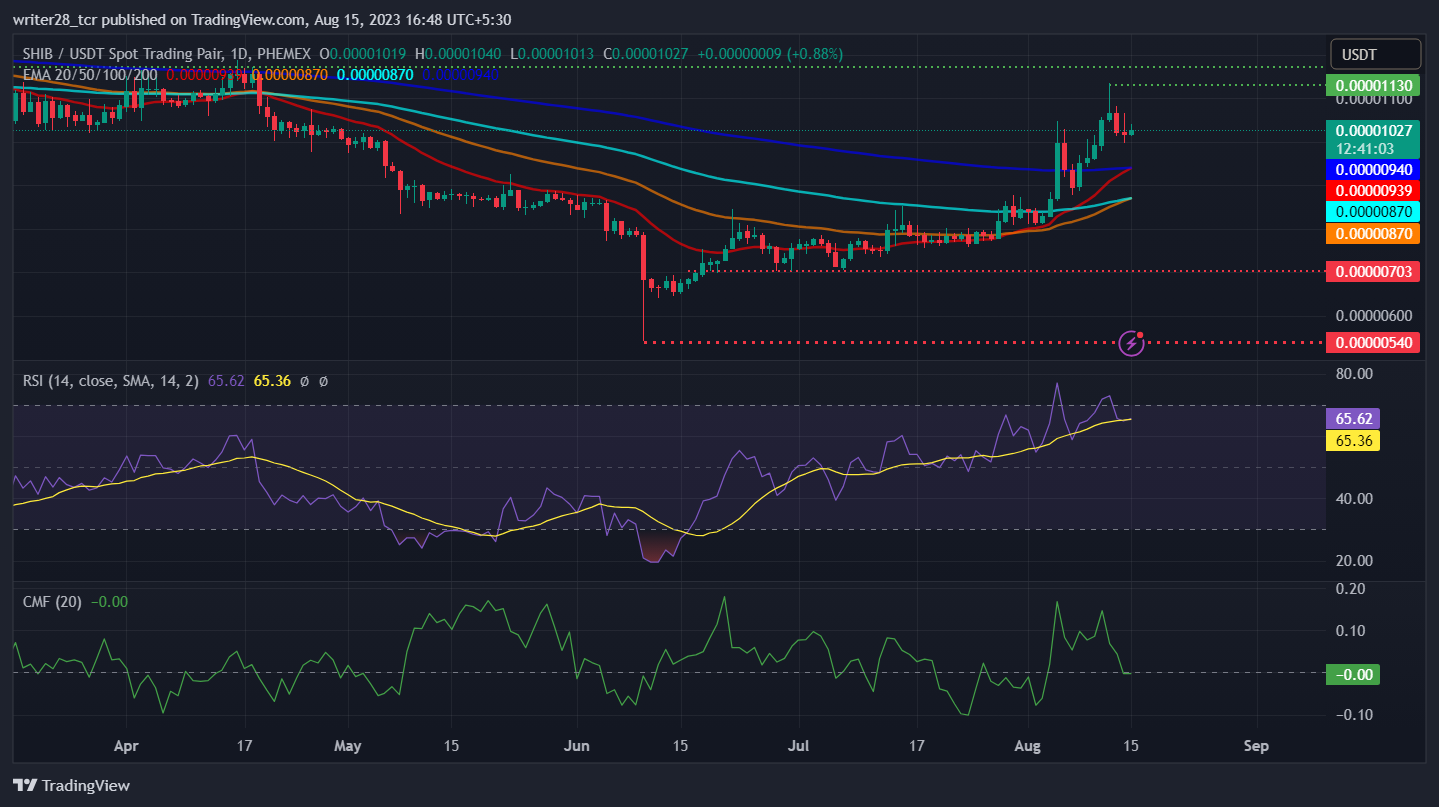Open the USDT currency selector
This screenshot has width=1439, height=807.
(x=1375, y=54)
